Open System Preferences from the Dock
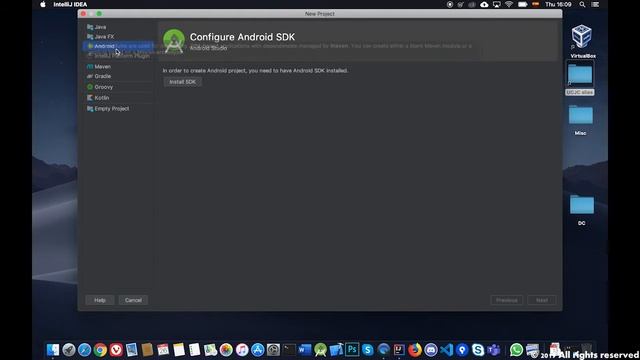This screenshot has width=640, height=360. coord(273,350)
